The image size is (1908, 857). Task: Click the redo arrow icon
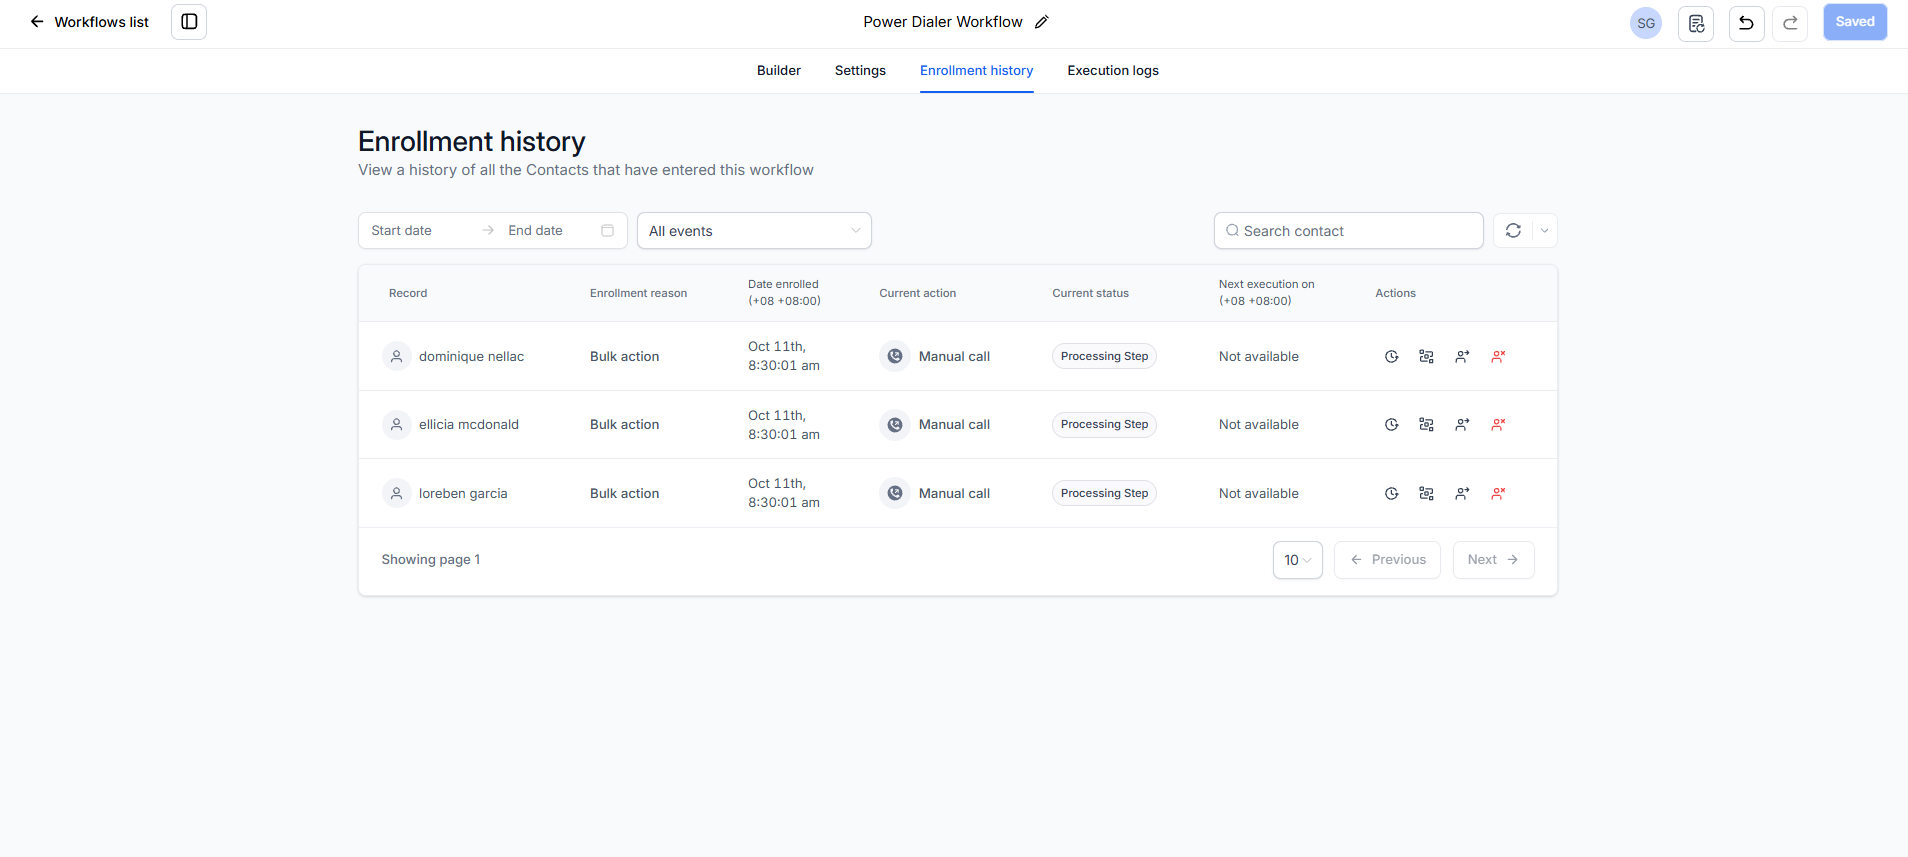(x=1790, y=23)
